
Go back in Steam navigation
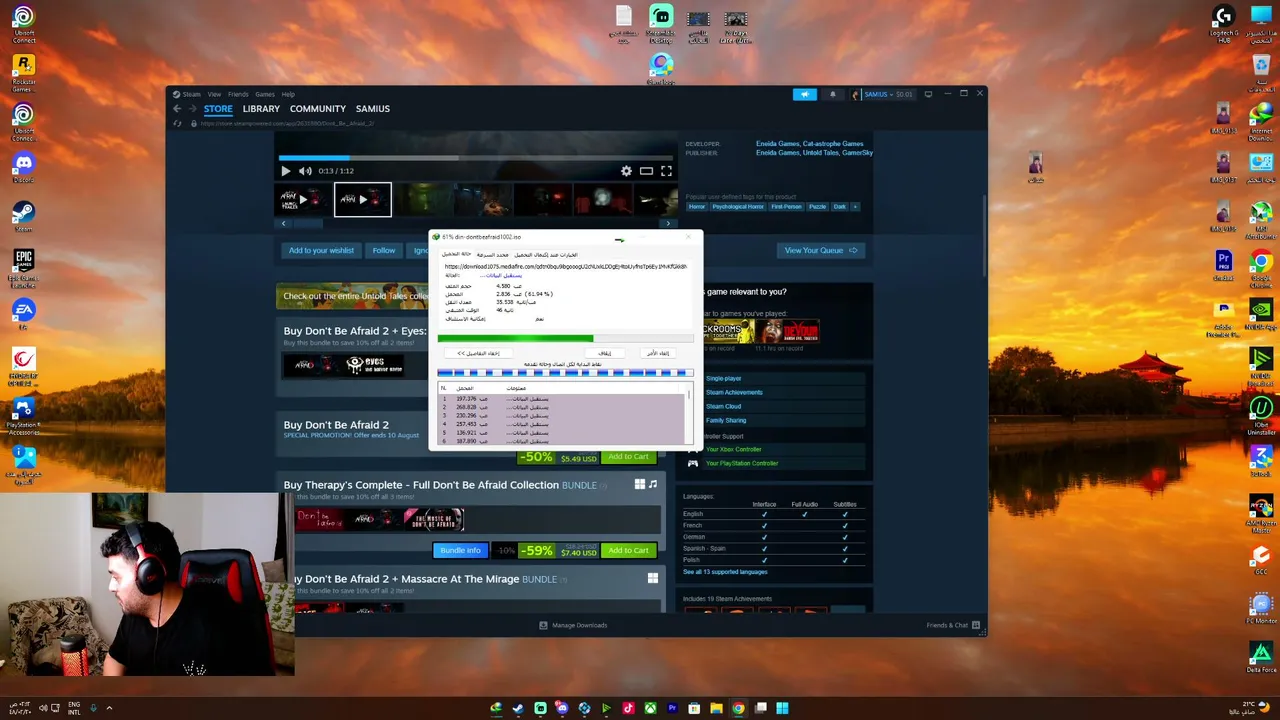click(x=178, y=109)
